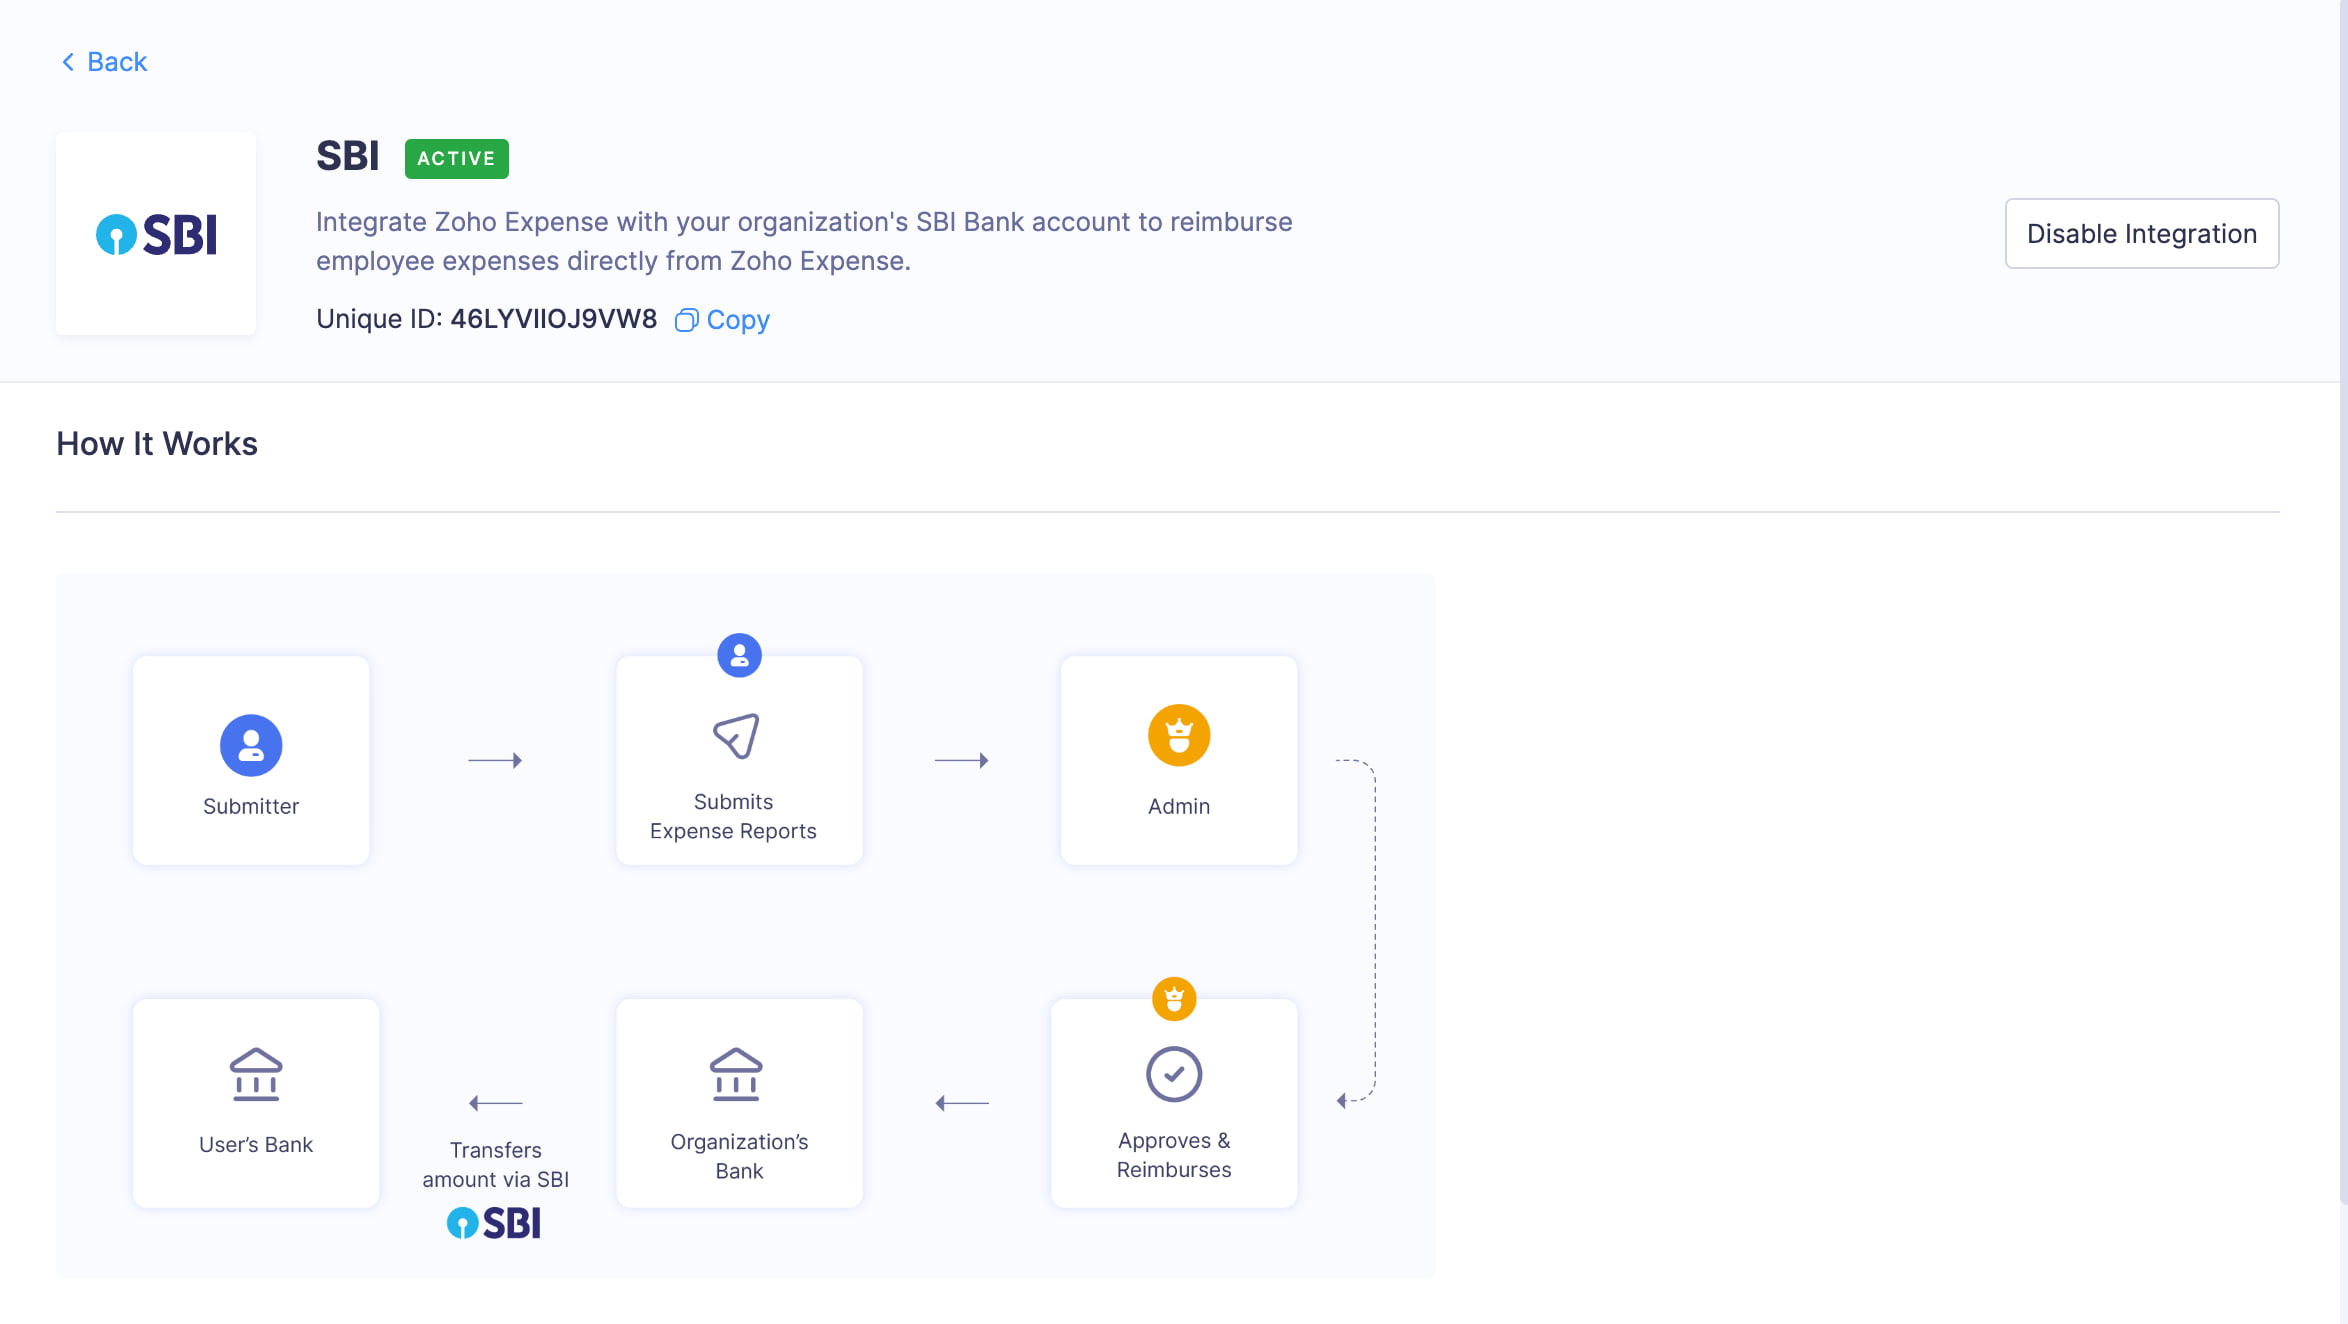Screen dimensions: 2348x1324
Task: Click the SBI logo under Transfers amount
Action: pyautogui.click(x=494, y=1222)
